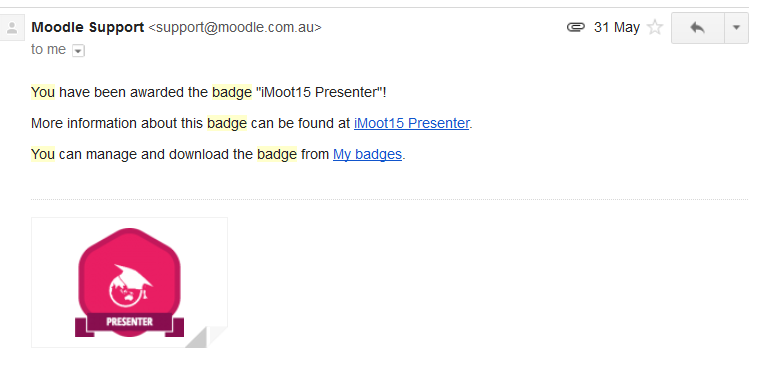This screenshot has height=375, width=772.
Task: Click the 31 May date stamp
Action: (616, 27)
